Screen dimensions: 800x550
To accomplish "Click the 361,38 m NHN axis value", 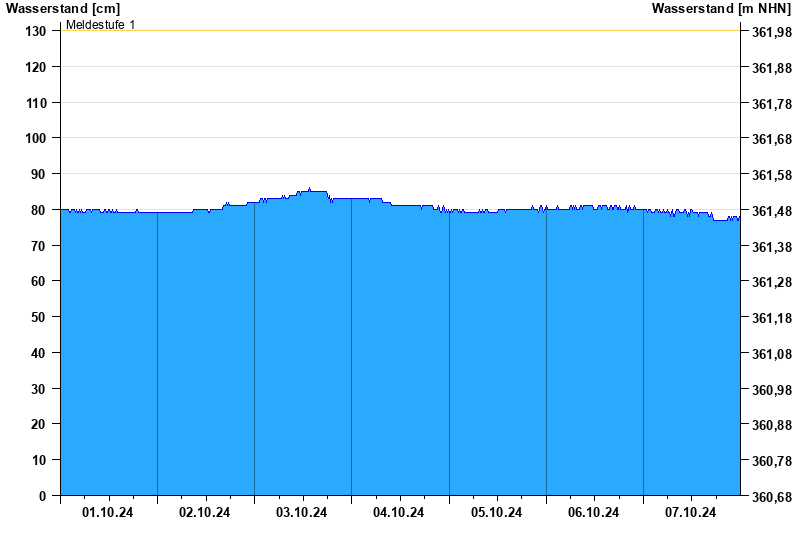I will click(x=772, y=247).
